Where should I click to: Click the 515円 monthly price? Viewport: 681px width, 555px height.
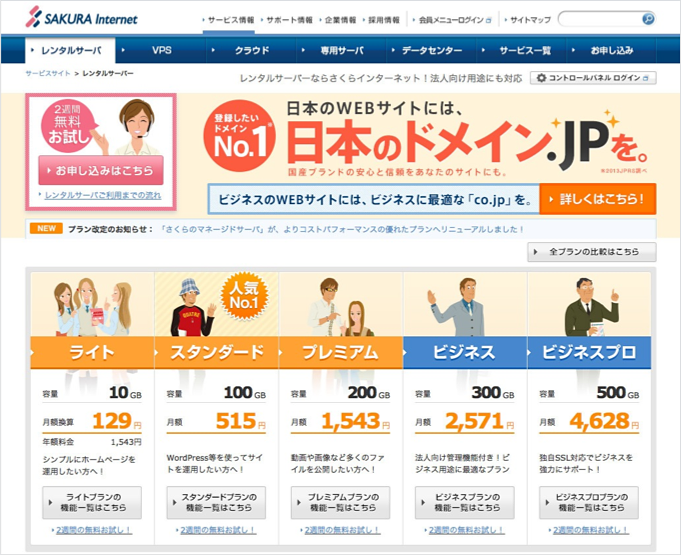click(241, 421)
